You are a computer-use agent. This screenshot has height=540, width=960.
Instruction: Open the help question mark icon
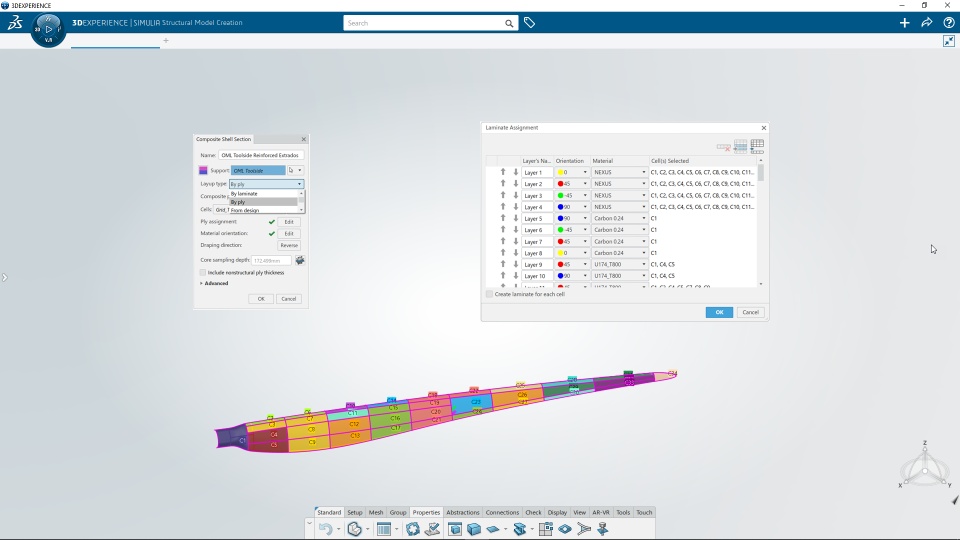tap(949, 23)
